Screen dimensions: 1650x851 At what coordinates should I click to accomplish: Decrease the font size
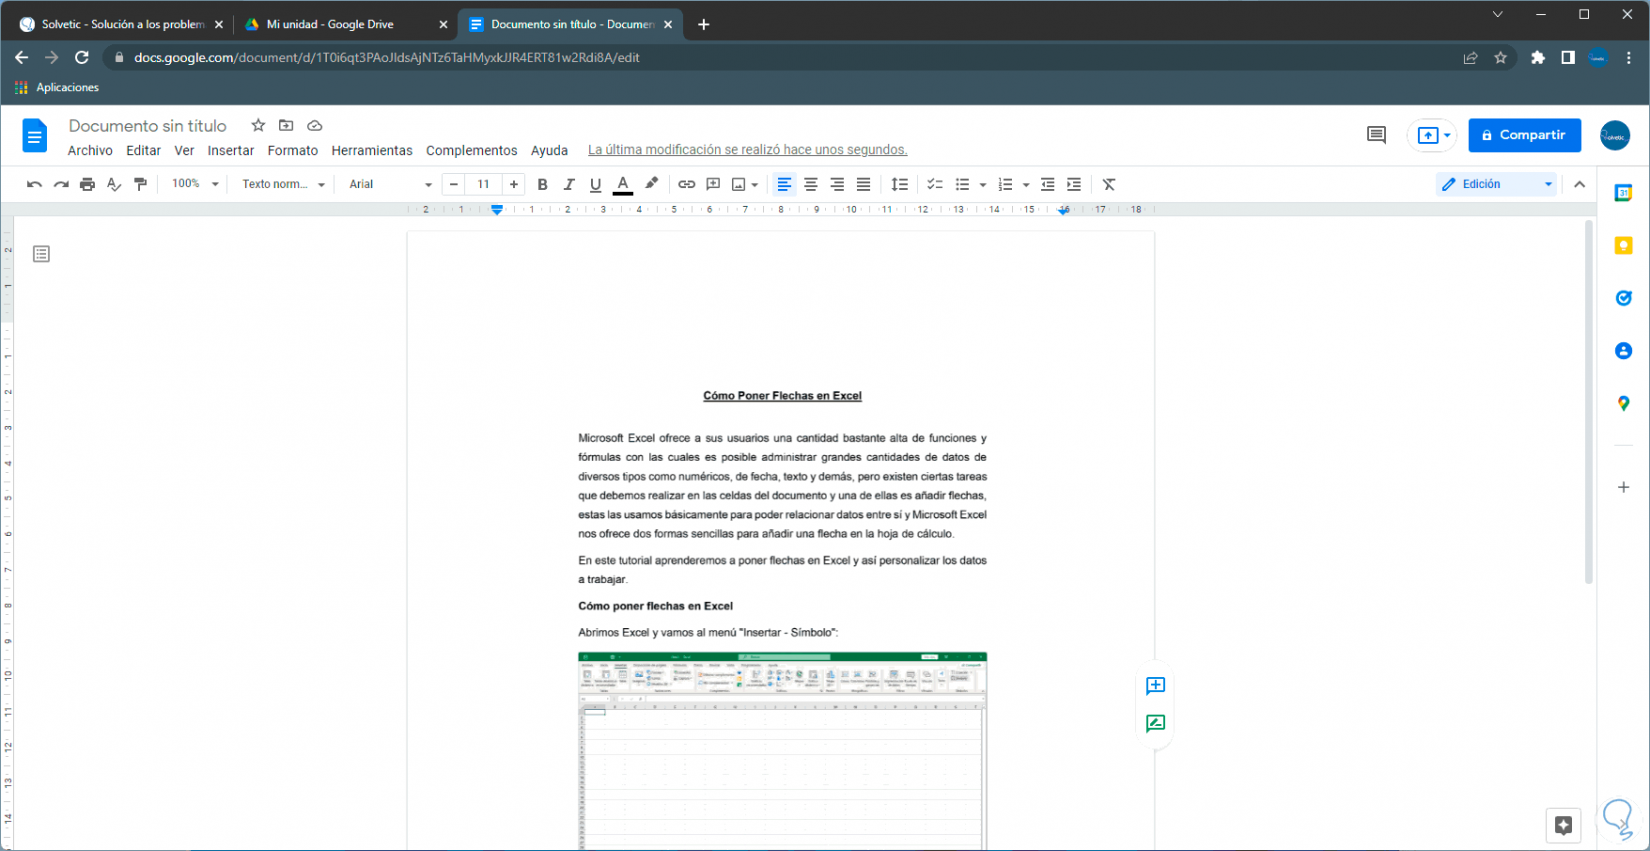tap(454, 184)
